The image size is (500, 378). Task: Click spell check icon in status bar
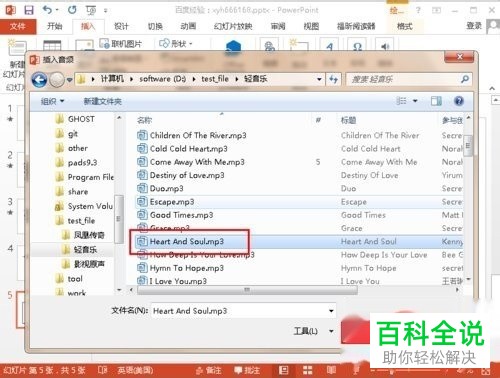tap(102, 370)
